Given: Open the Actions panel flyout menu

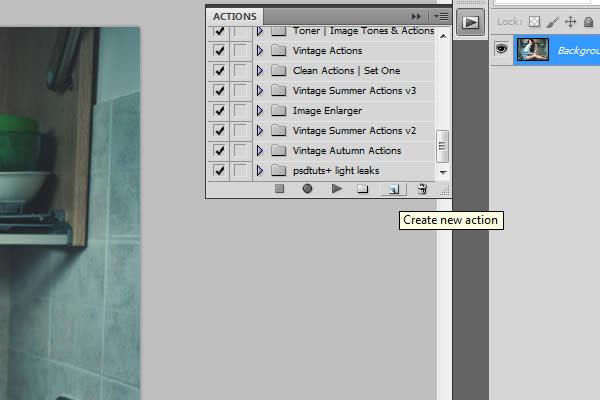Looking at the screenshot, I should [x=441, y=16].
